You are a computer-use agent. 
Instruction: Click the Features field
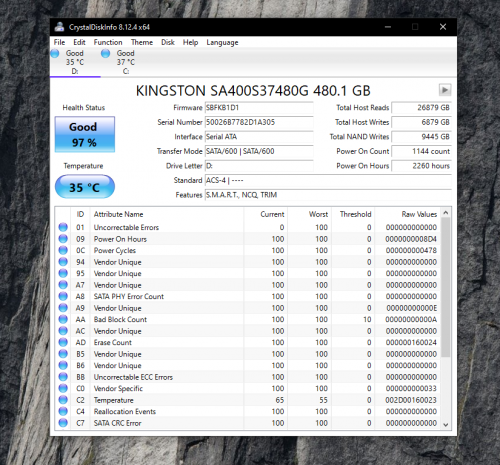328,195
